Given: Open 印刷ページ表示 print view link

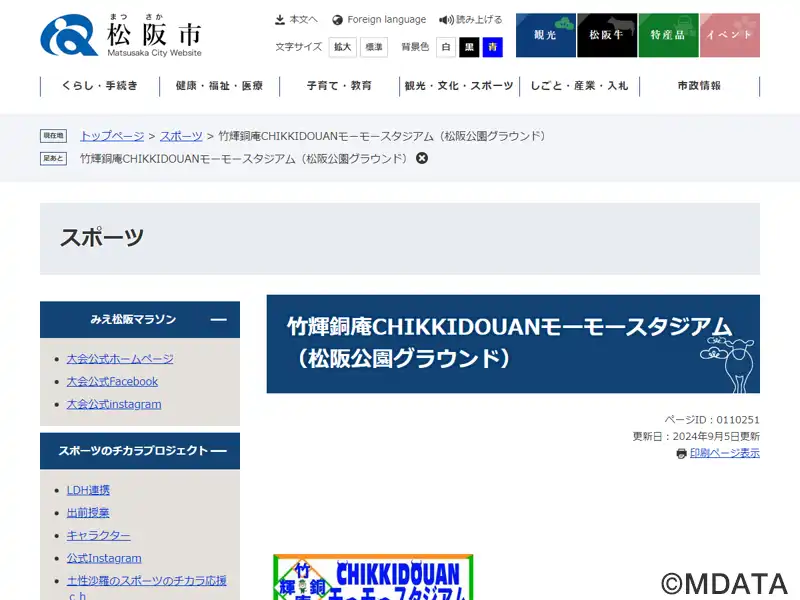Looking at the screenshot, I should coord(725,453).
